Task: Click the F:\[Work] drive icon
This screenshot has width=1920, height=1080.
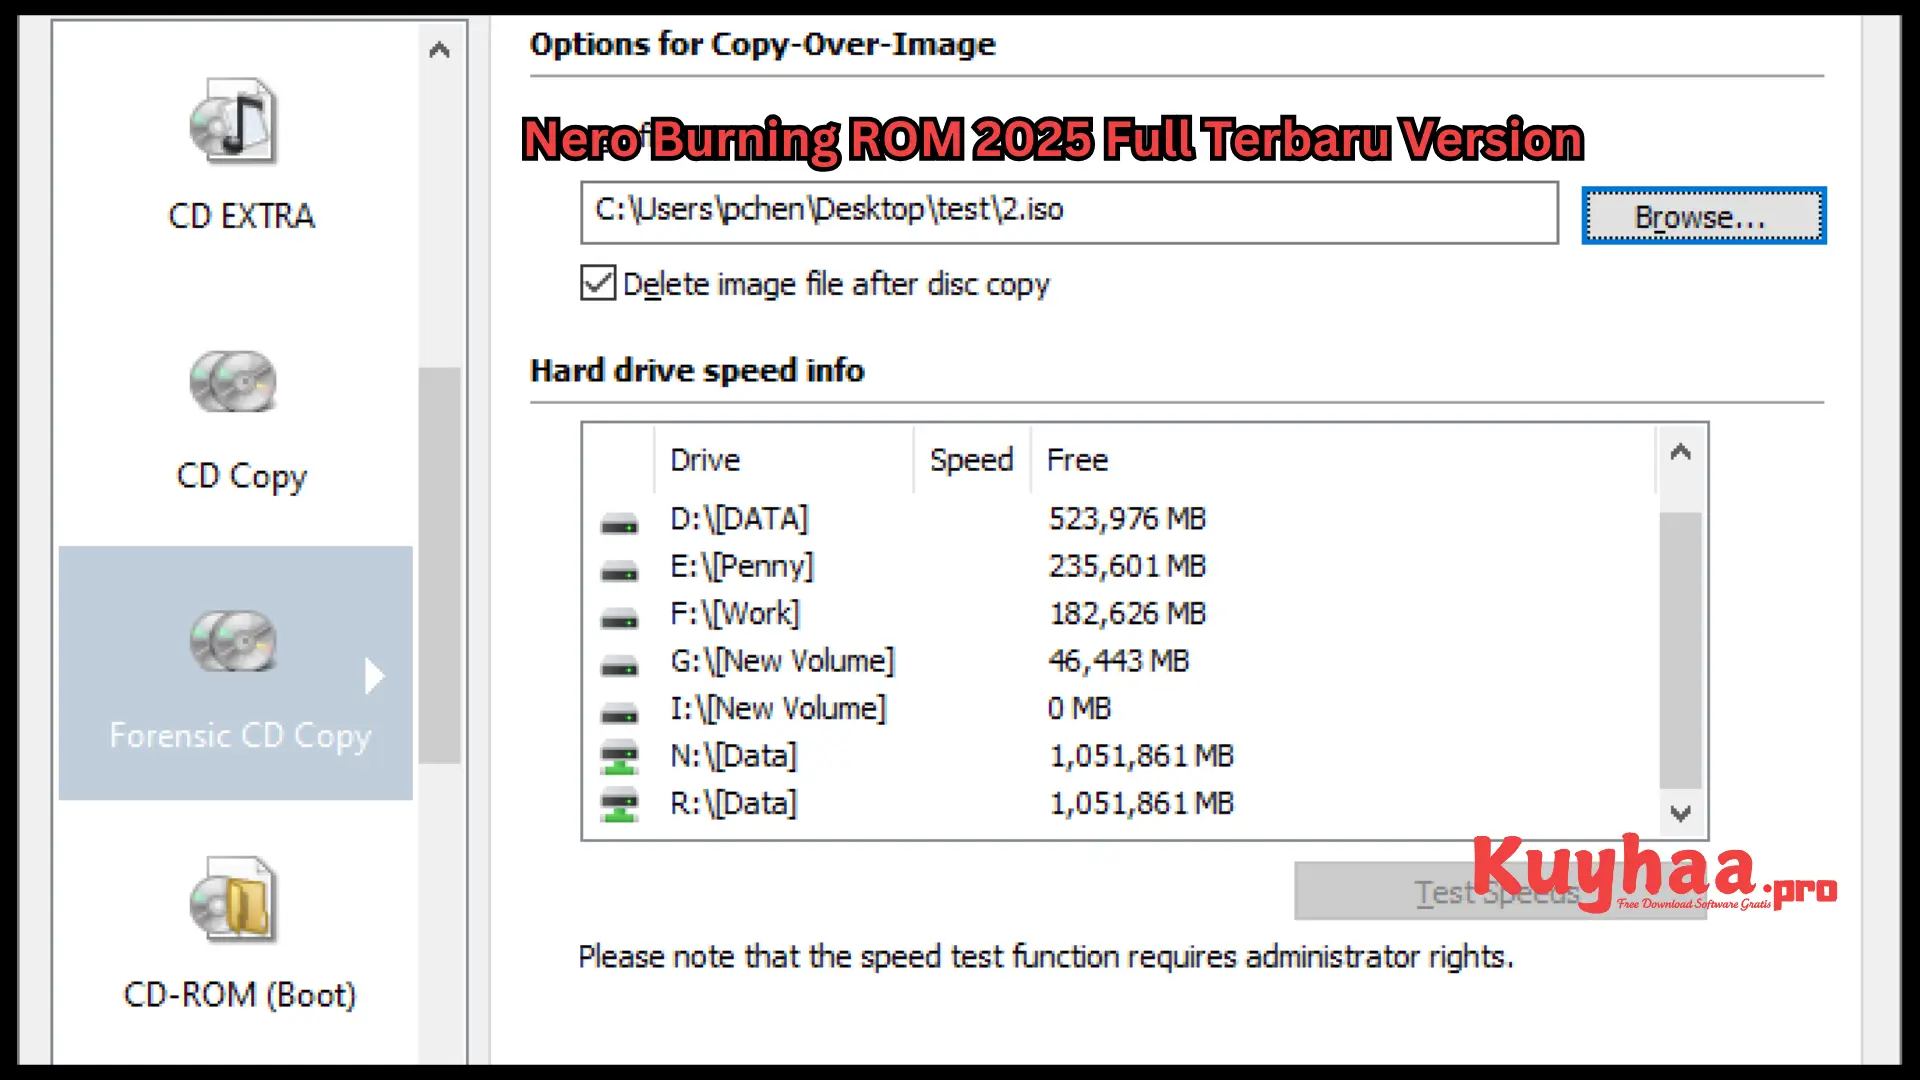Action: tap(619, 618)
